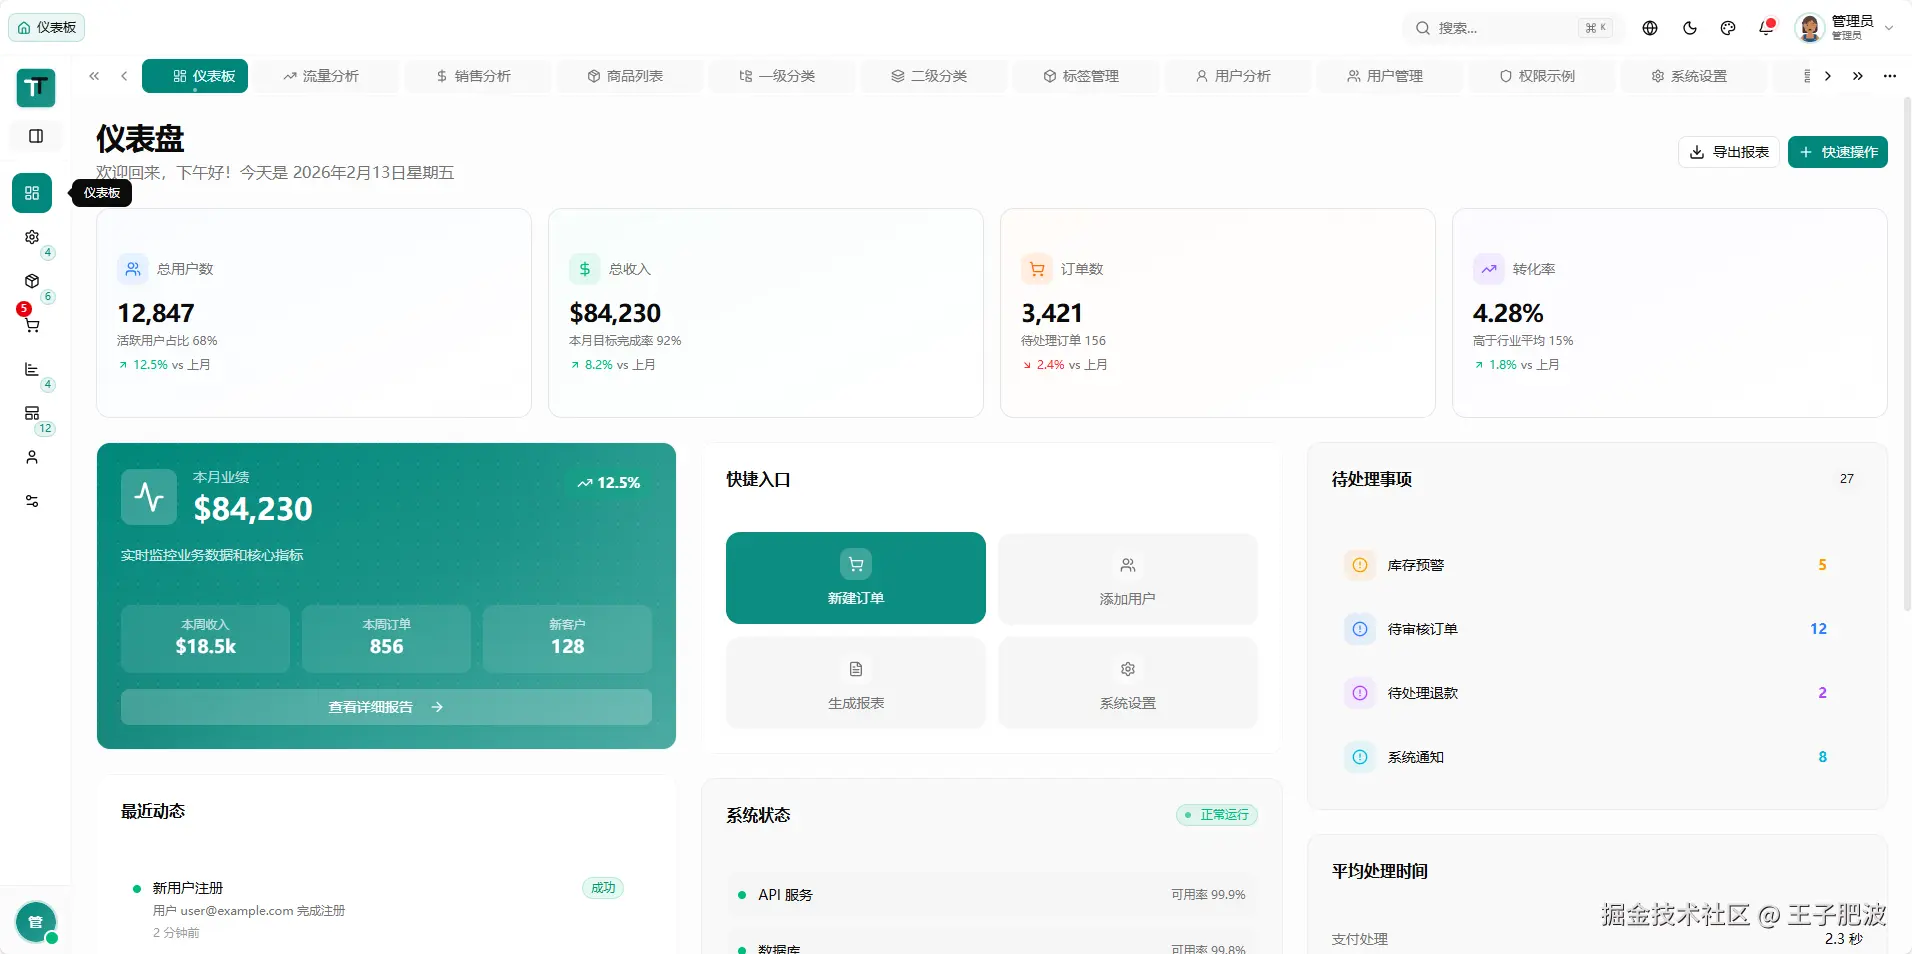Image resolution: width=1912 pixels, height=954 pixels.
Task: Click the 本周收入 $18.5k tile
Action: 205,638
